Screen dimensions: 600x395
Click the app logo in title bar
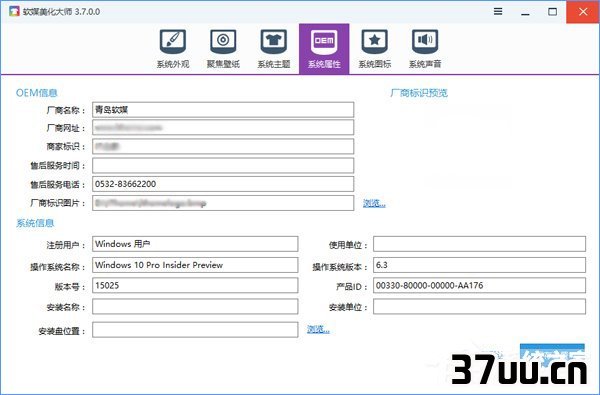pyautogui.click(x=14, y=11)
